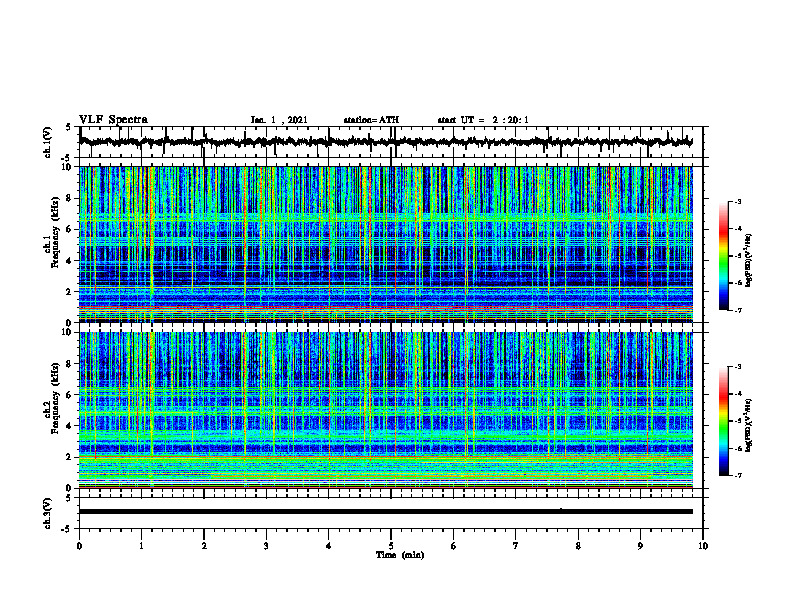Click the "4" tick on time axis
The image size is (792, 612).
tap(329, 546)
